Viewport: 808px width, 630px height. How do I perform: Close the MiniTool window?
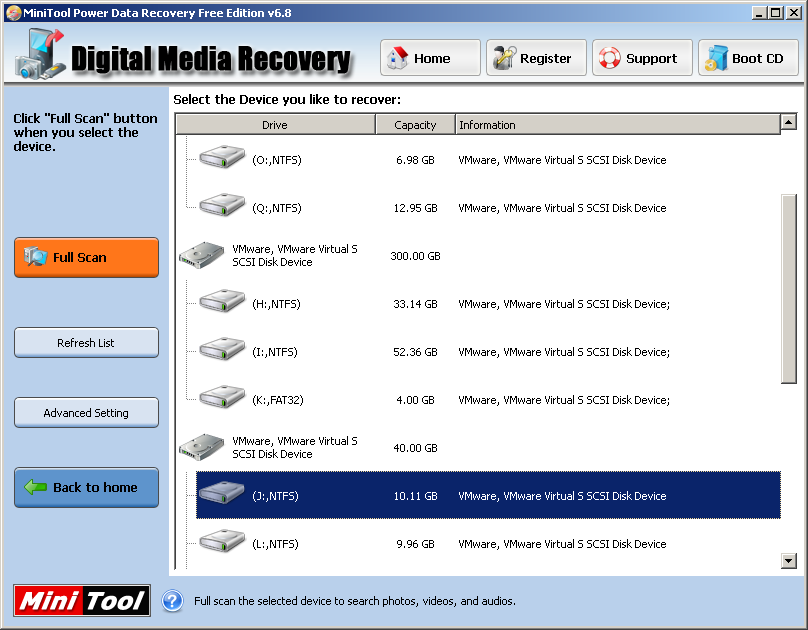794,13
